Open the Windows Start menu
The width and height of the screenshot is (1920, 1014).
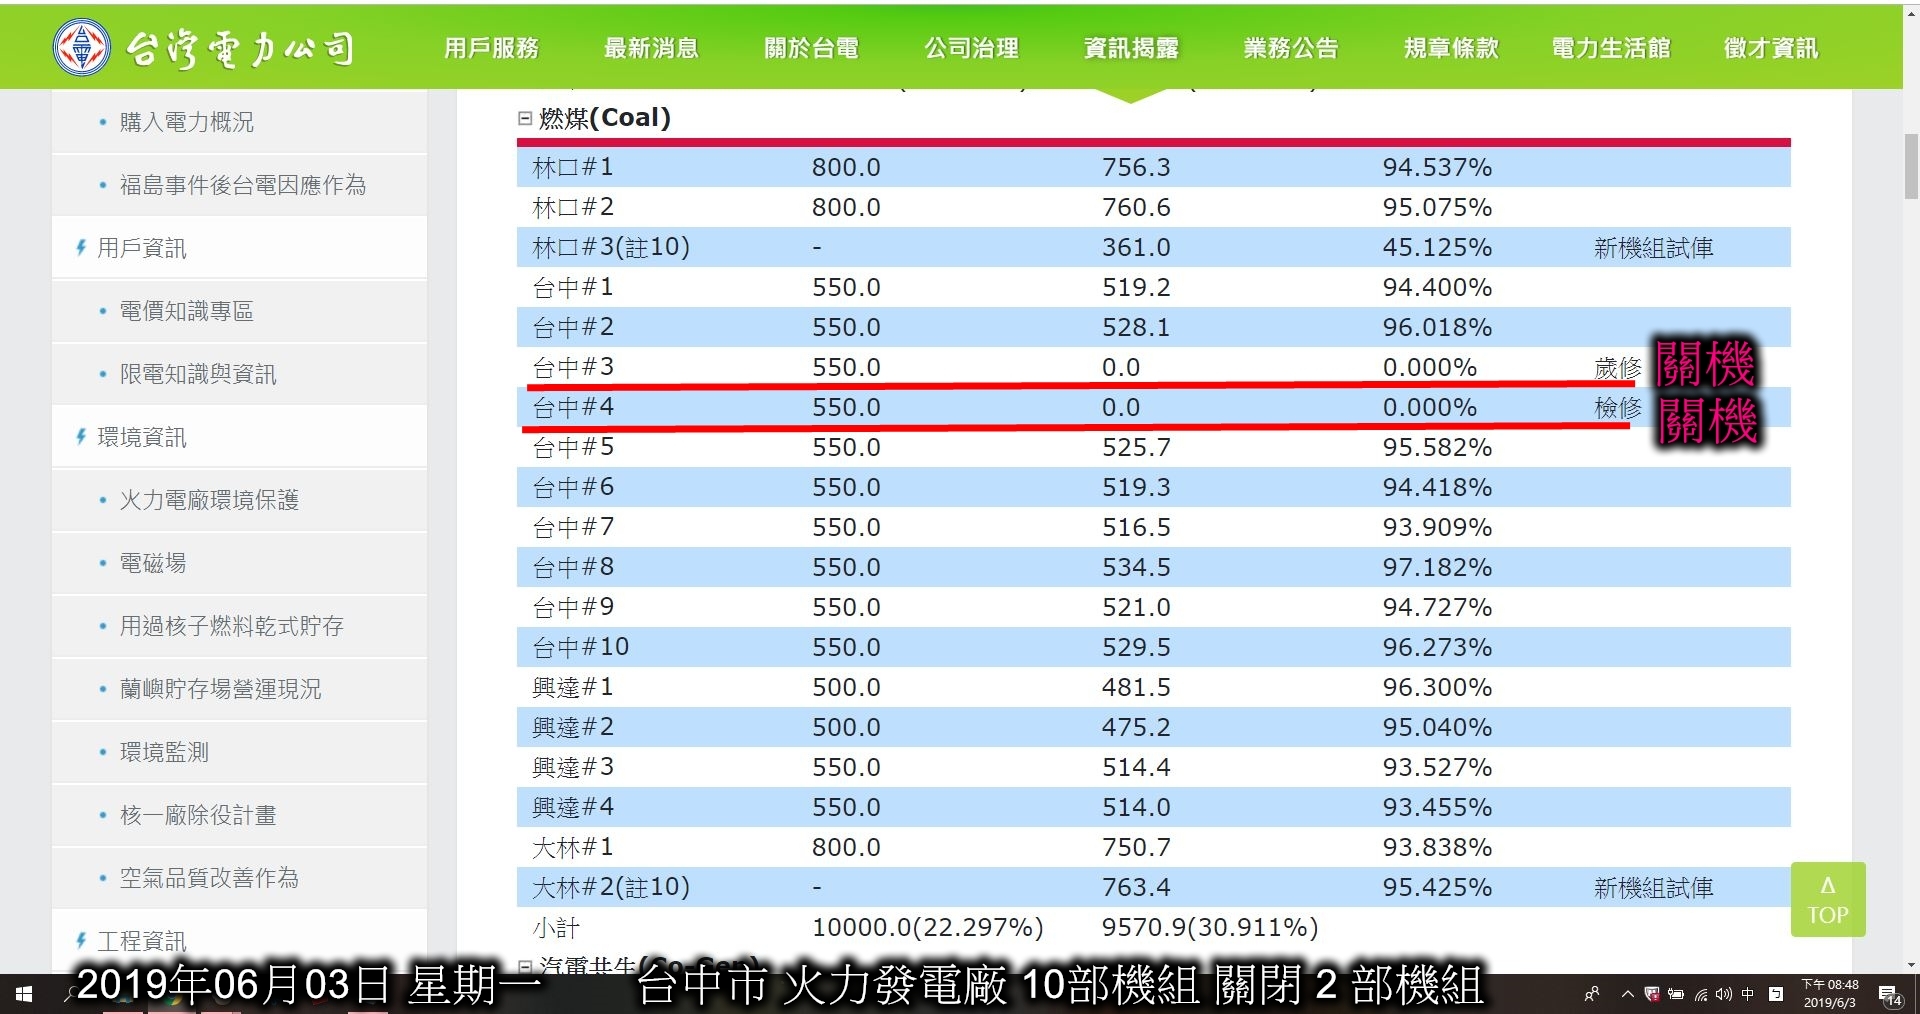[24, 994]
